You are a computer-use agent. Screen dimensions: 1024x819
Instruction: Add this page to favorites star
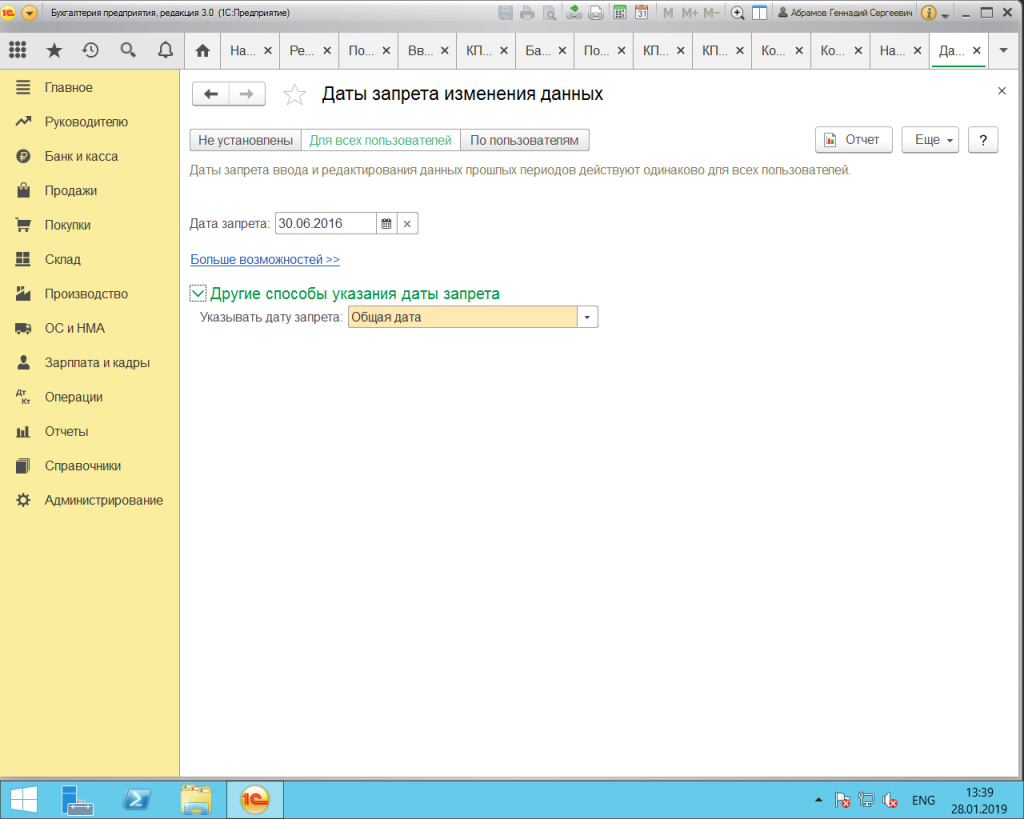point(294,95)
